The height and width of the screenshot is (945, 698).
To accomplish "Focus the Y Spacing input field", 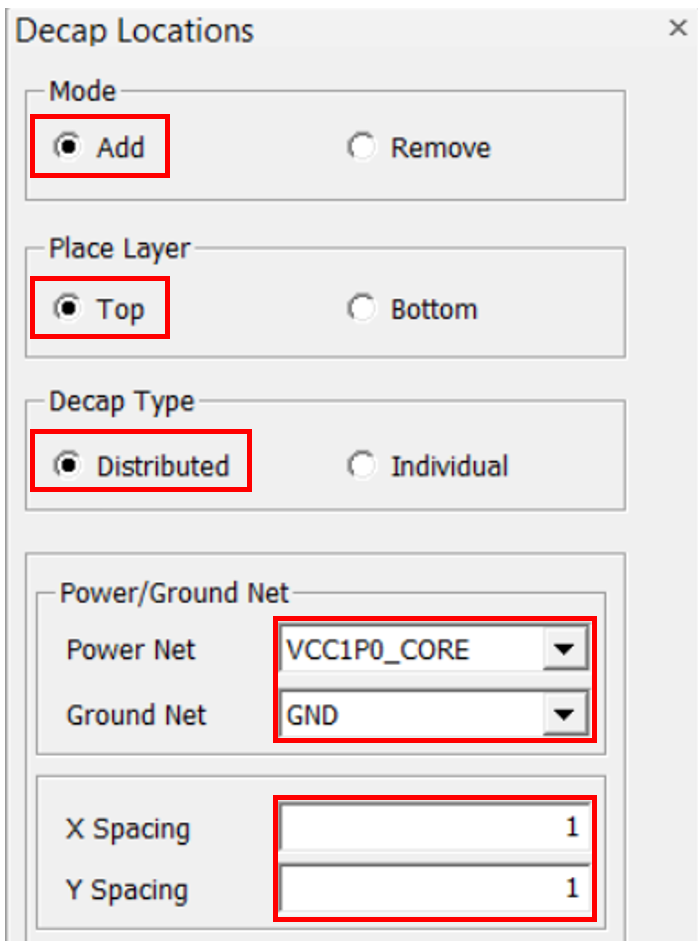I will click(434, 889).
